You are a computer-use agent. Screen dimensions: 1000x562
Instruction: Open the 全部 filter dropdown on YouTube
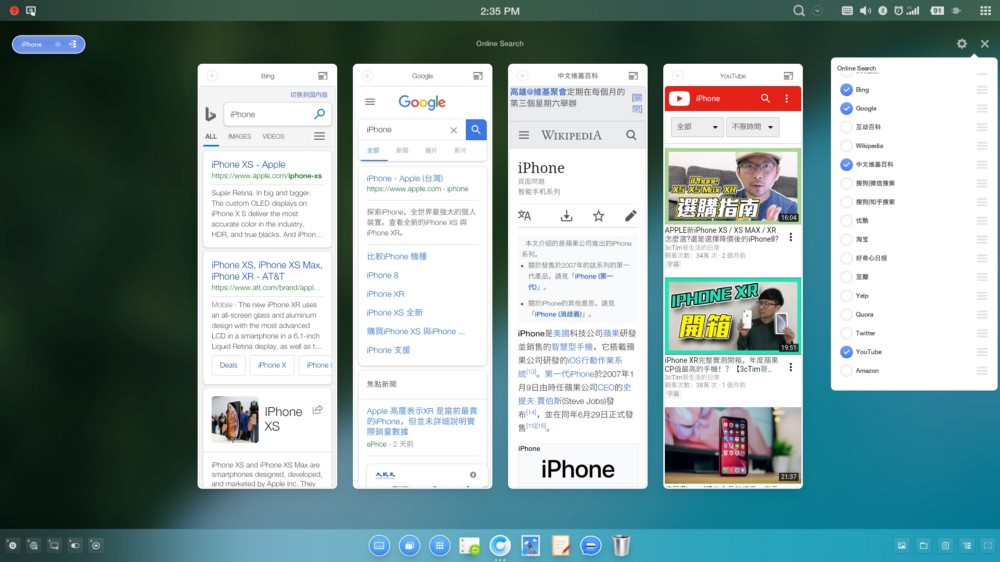(x=696, y=127)
